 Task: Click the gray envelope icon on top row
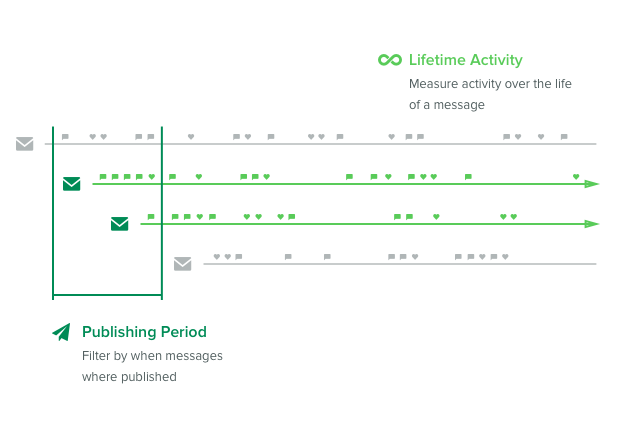[x=24, y=144]
